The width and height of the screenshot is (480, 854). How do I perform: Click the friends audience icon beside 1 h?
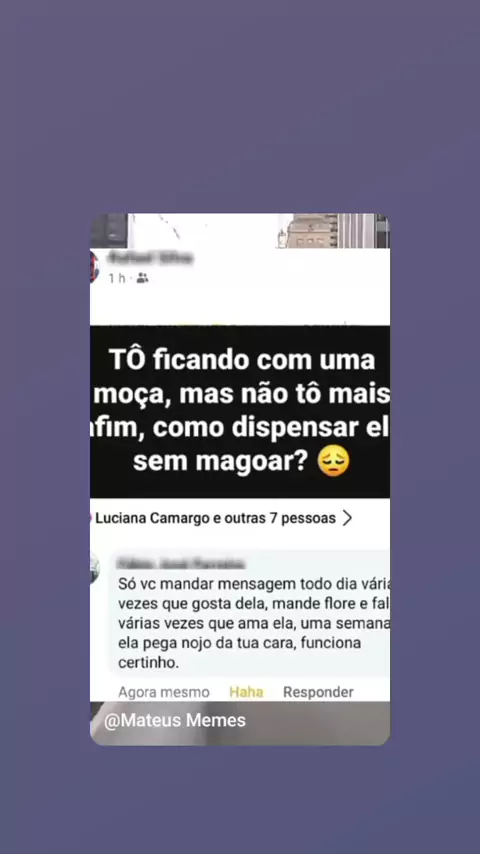point(142,278)
